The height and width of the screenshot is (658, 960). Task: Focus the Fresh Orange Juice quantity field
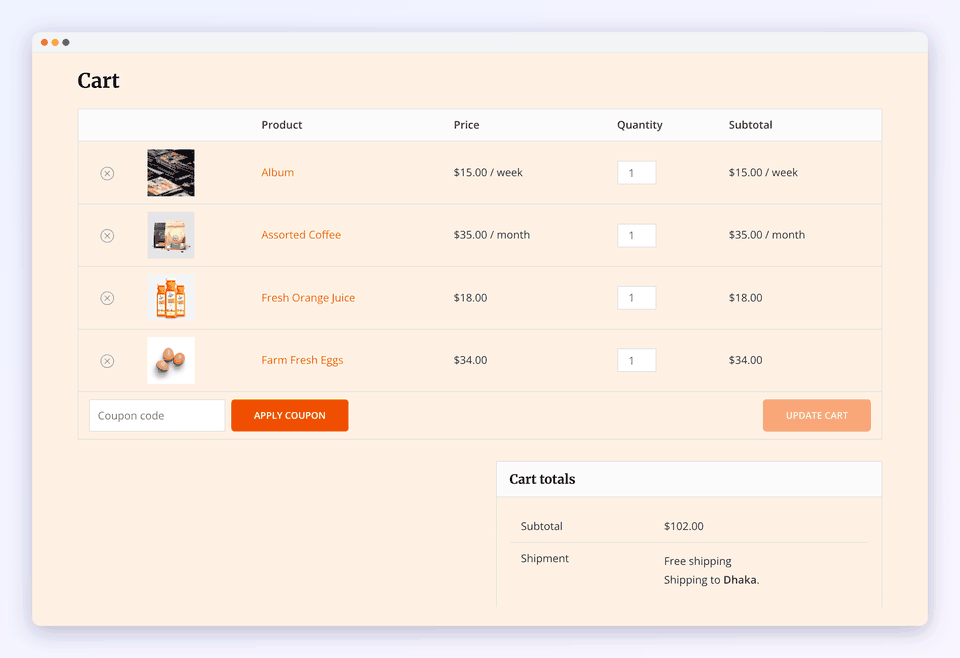(x=637, y=297)
